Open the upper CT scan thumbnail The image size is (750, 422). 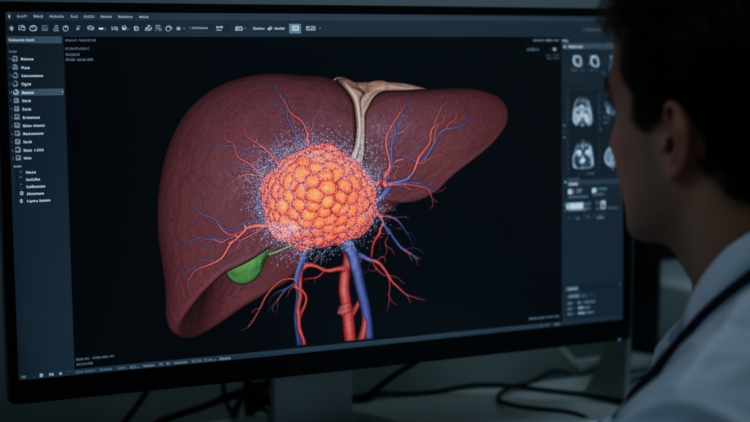click(x=583, y=111)
